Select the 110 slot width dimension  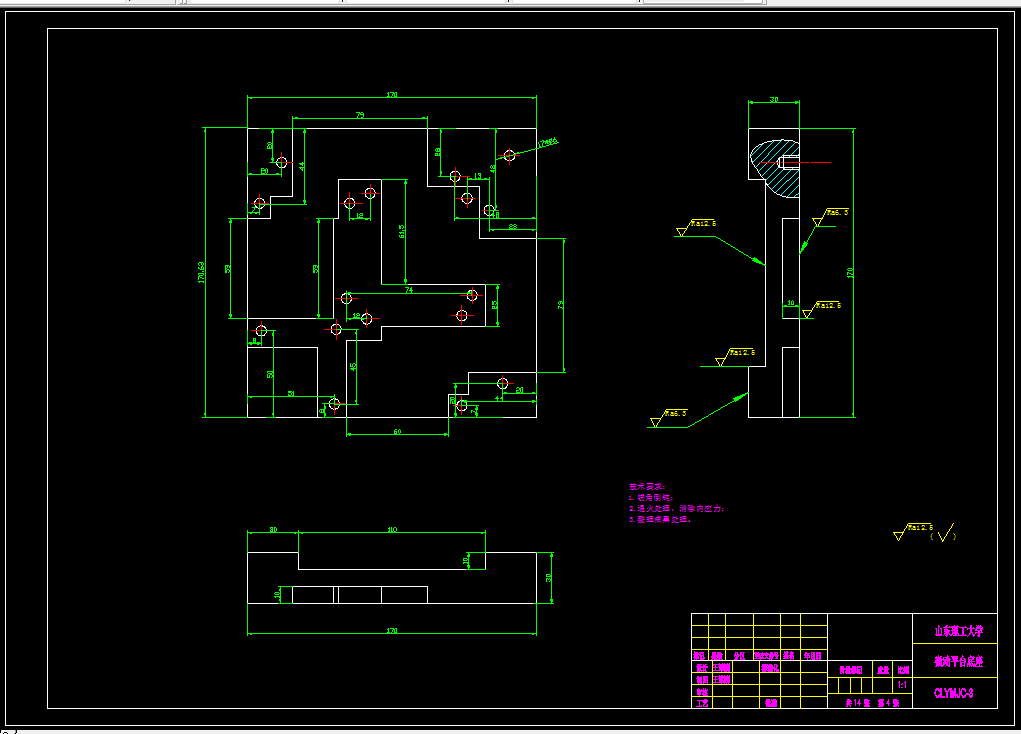[392, 529]
